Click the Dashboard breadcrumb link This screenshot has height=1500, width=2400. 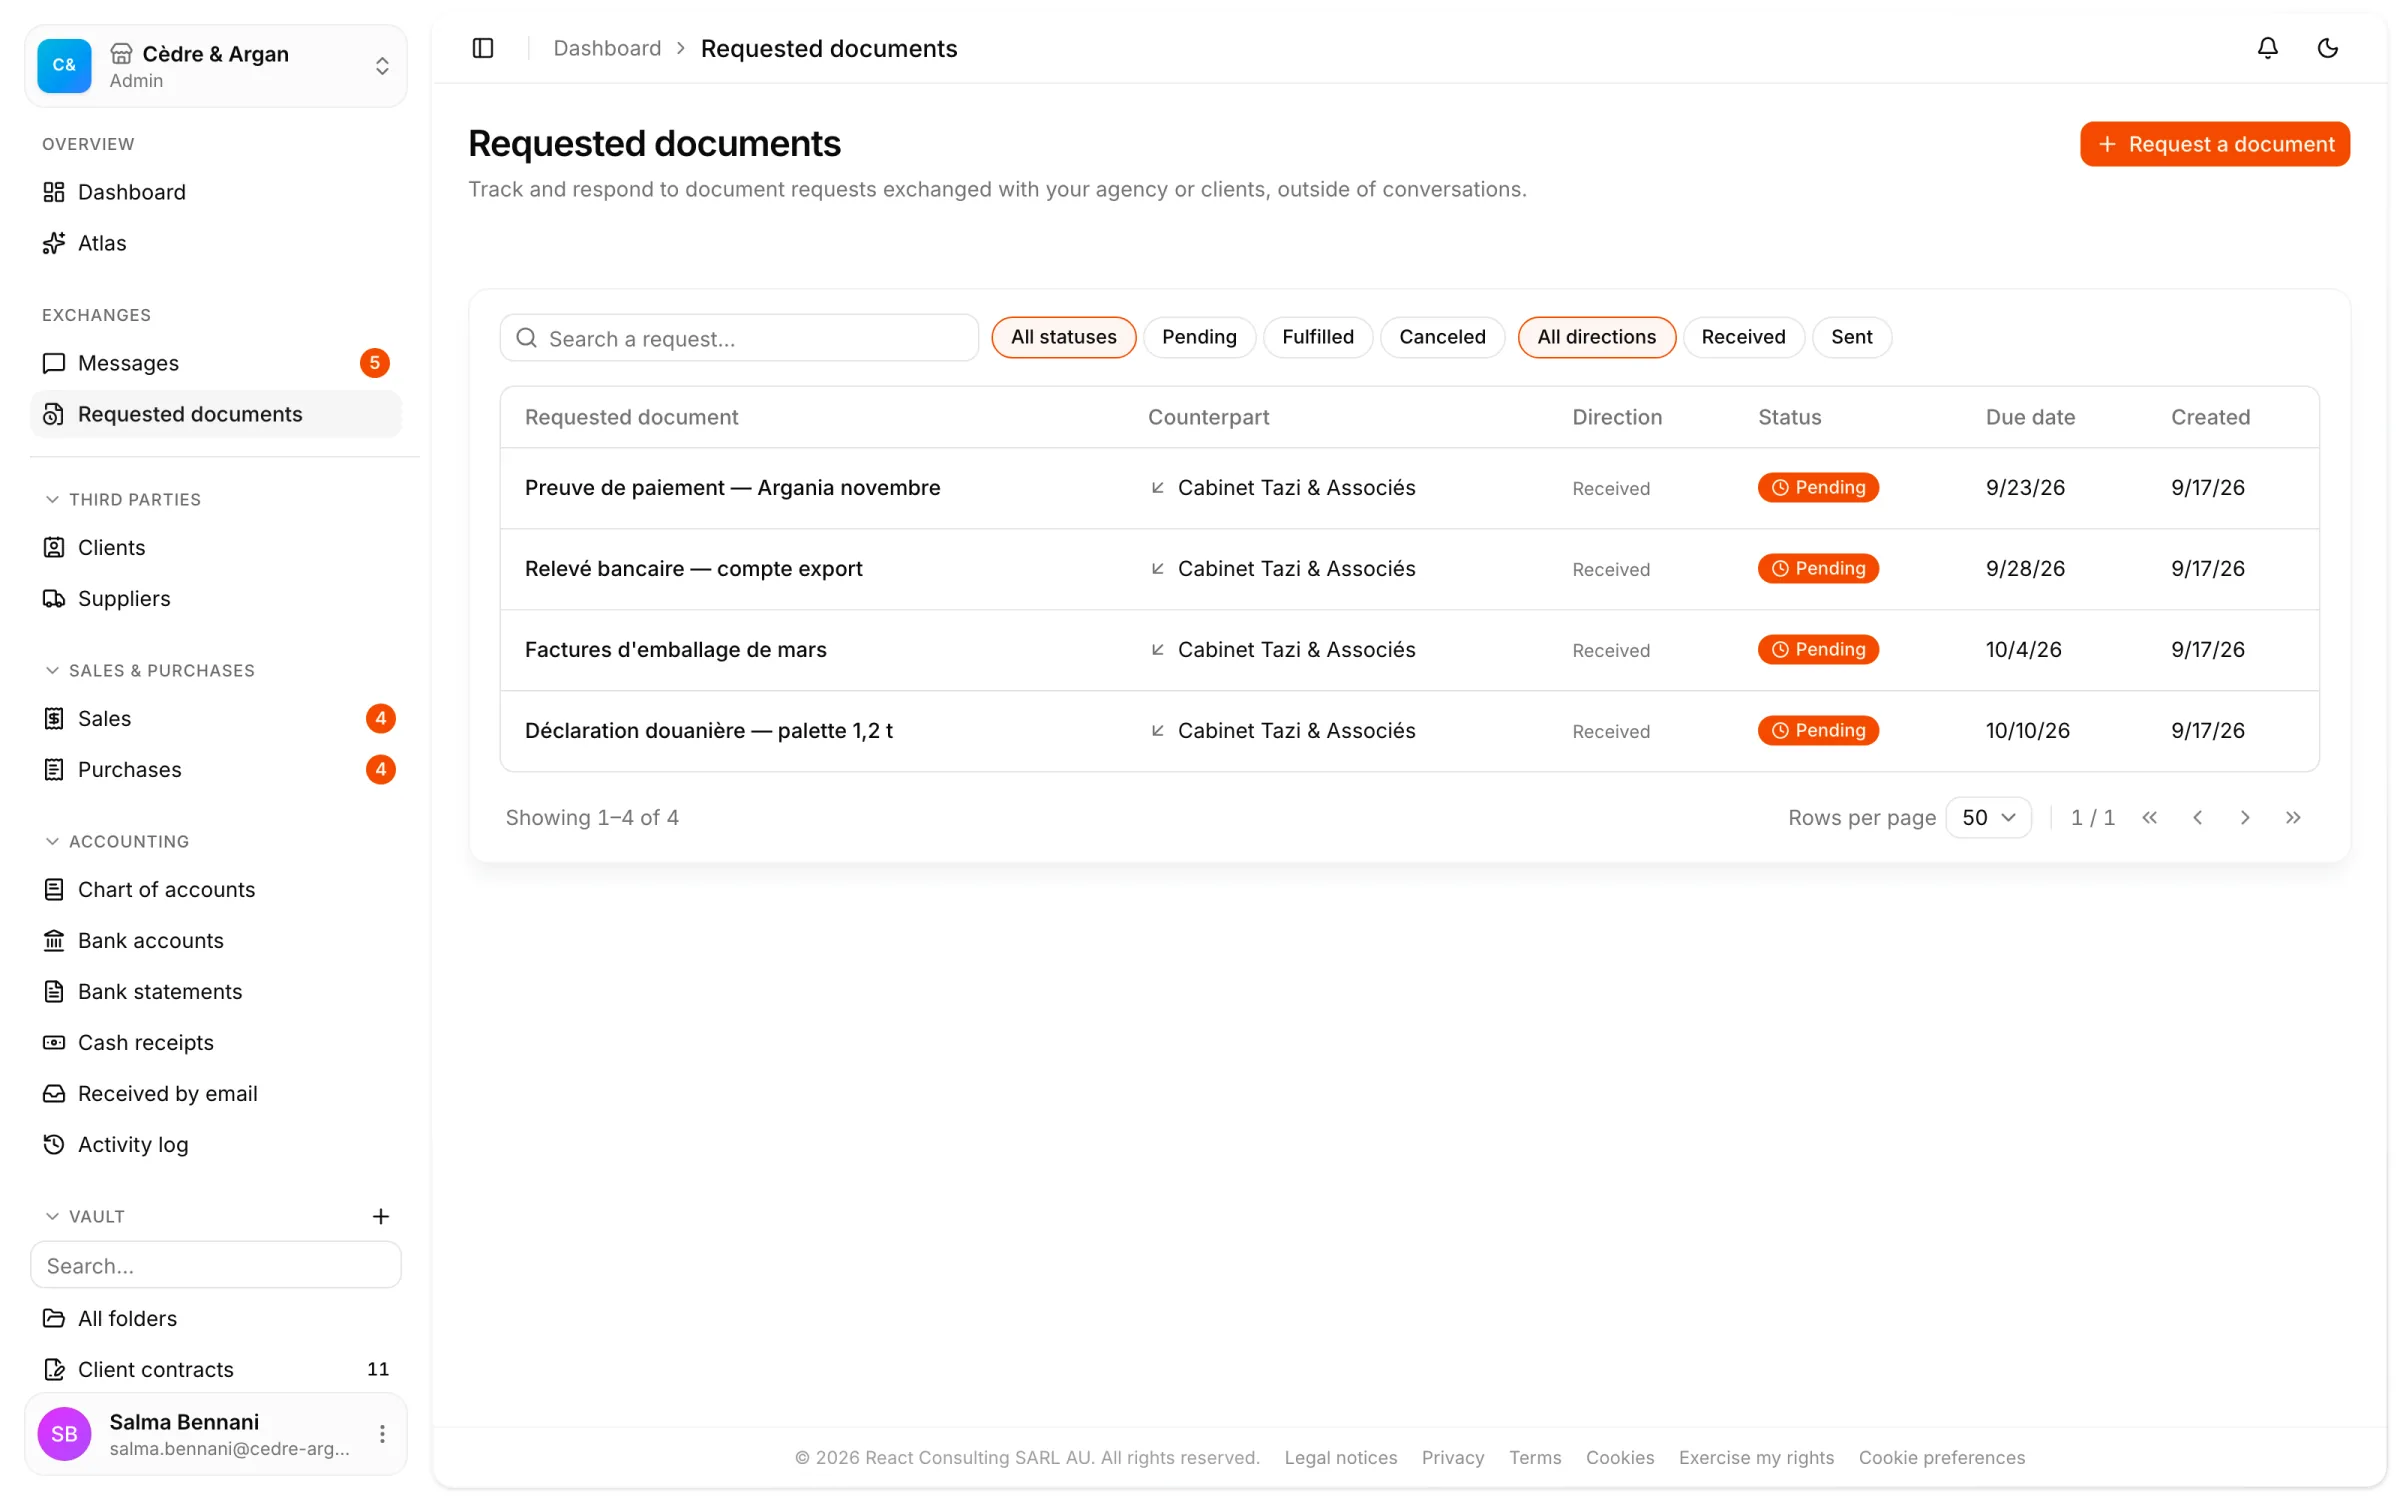pos(607,48)
